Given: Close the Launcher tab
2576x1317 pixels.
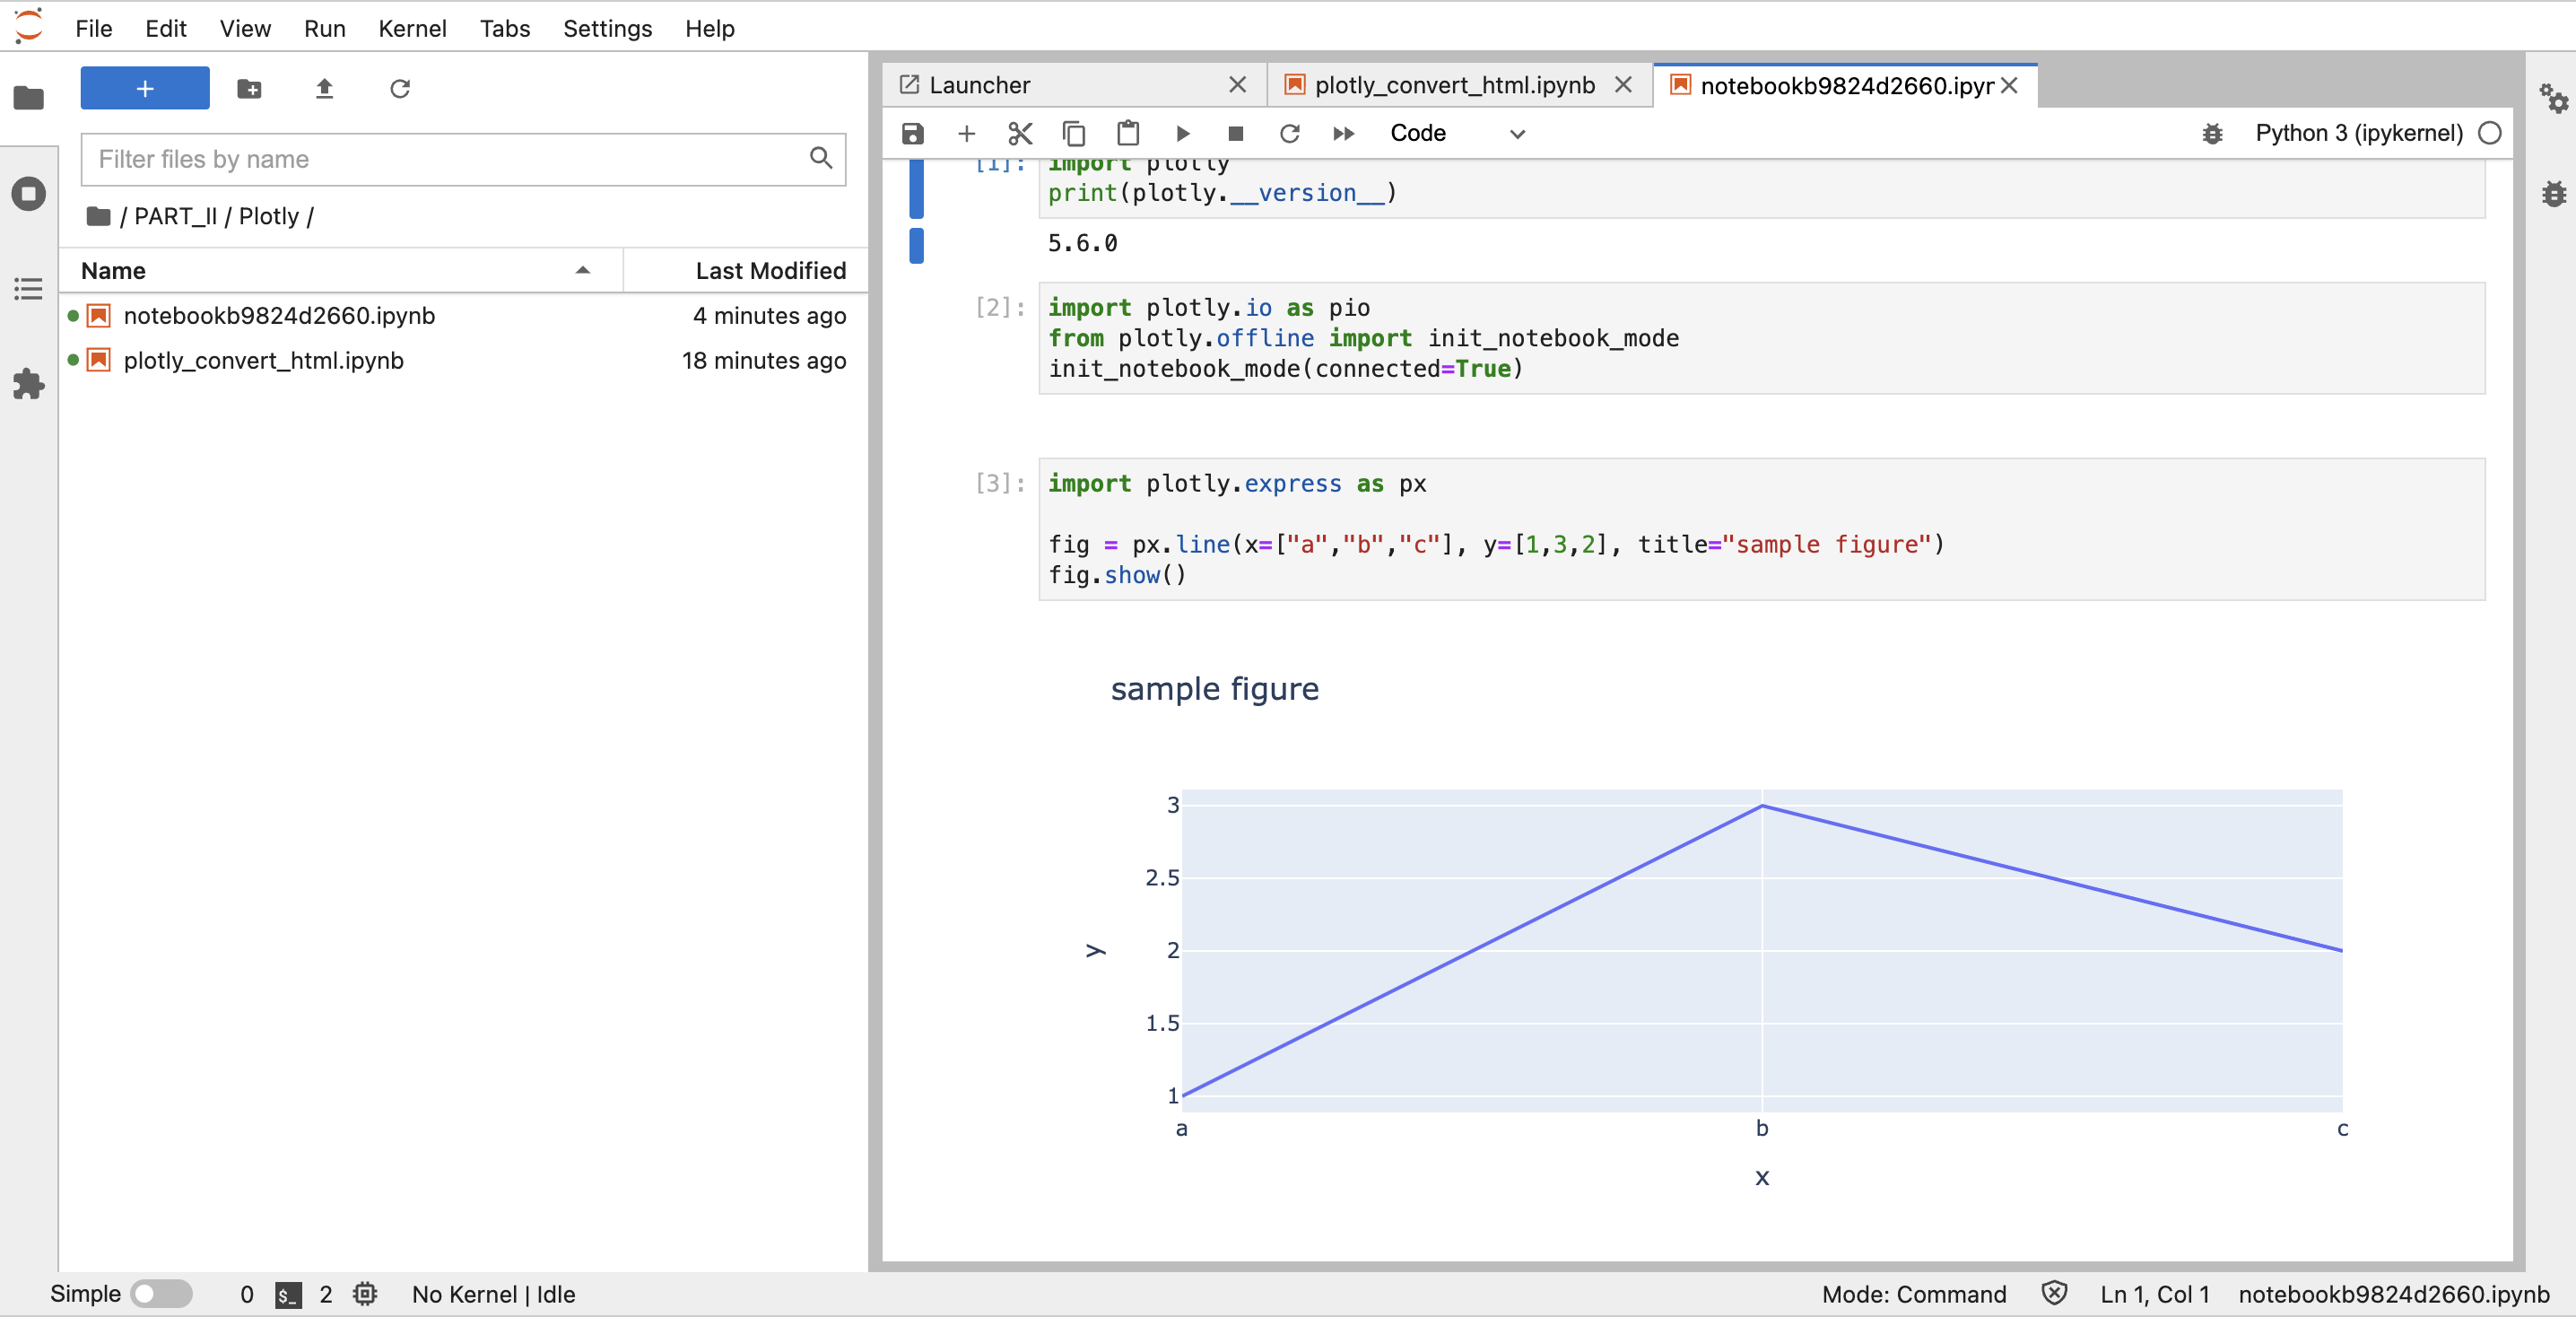Looking at the screenshot, I should coord(1237,85).
